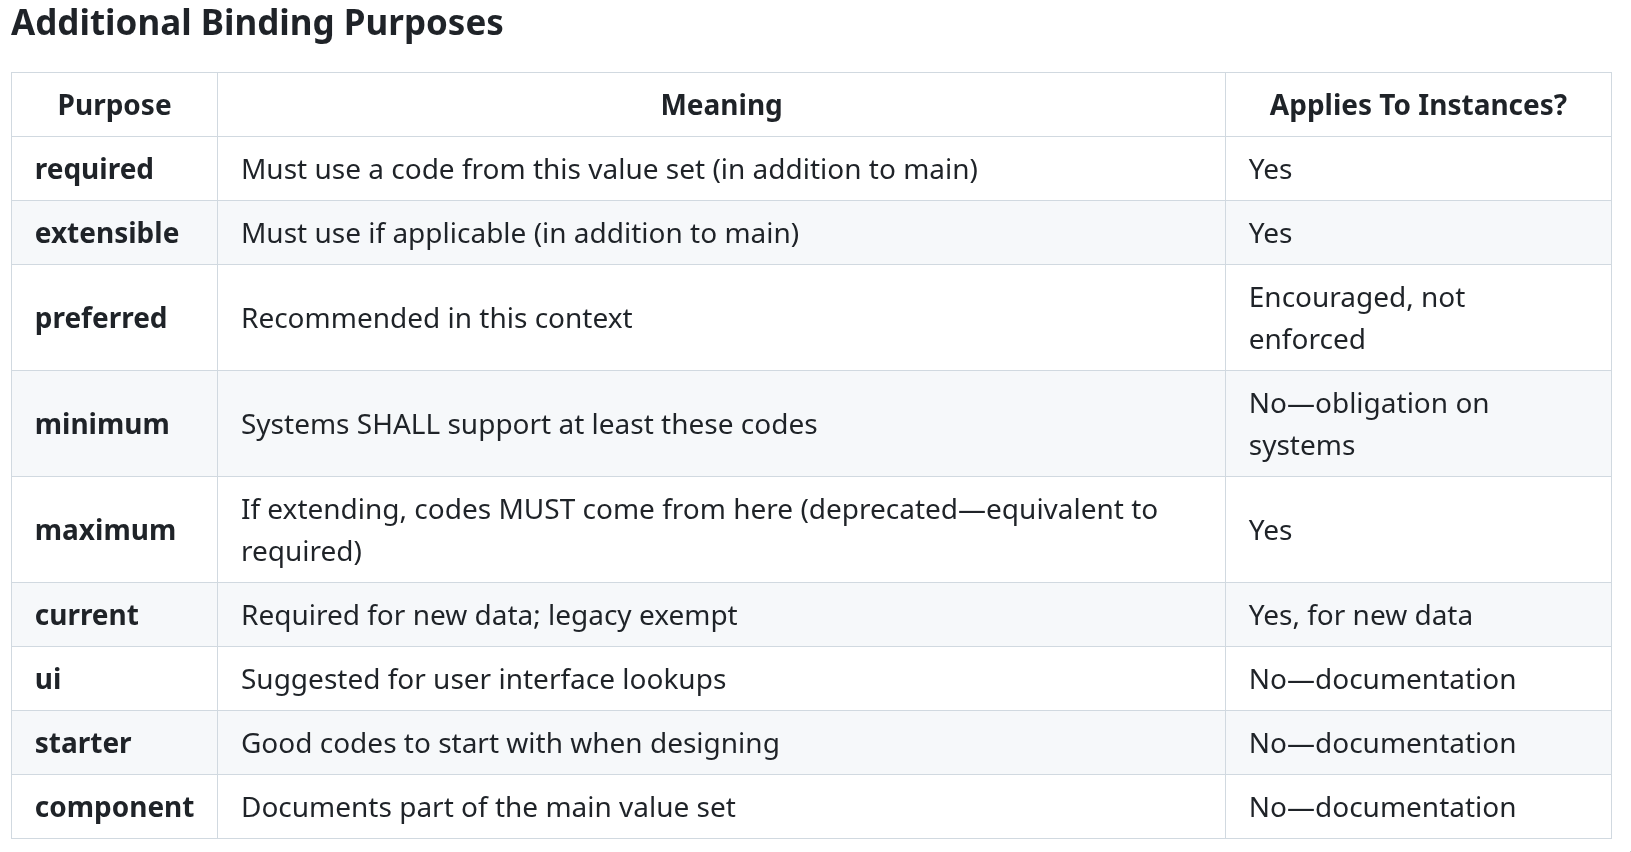Select the component purpose cell
The image size is (1631, 852).
pos(114,807)
